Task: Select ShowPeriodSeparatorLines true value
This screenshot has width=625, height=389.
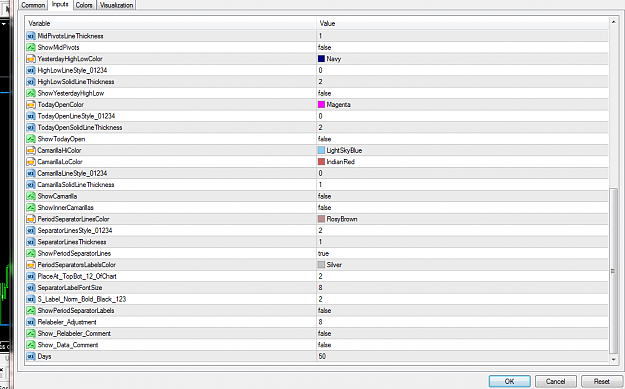Action: pyautogui.click(x=324, y=253)
